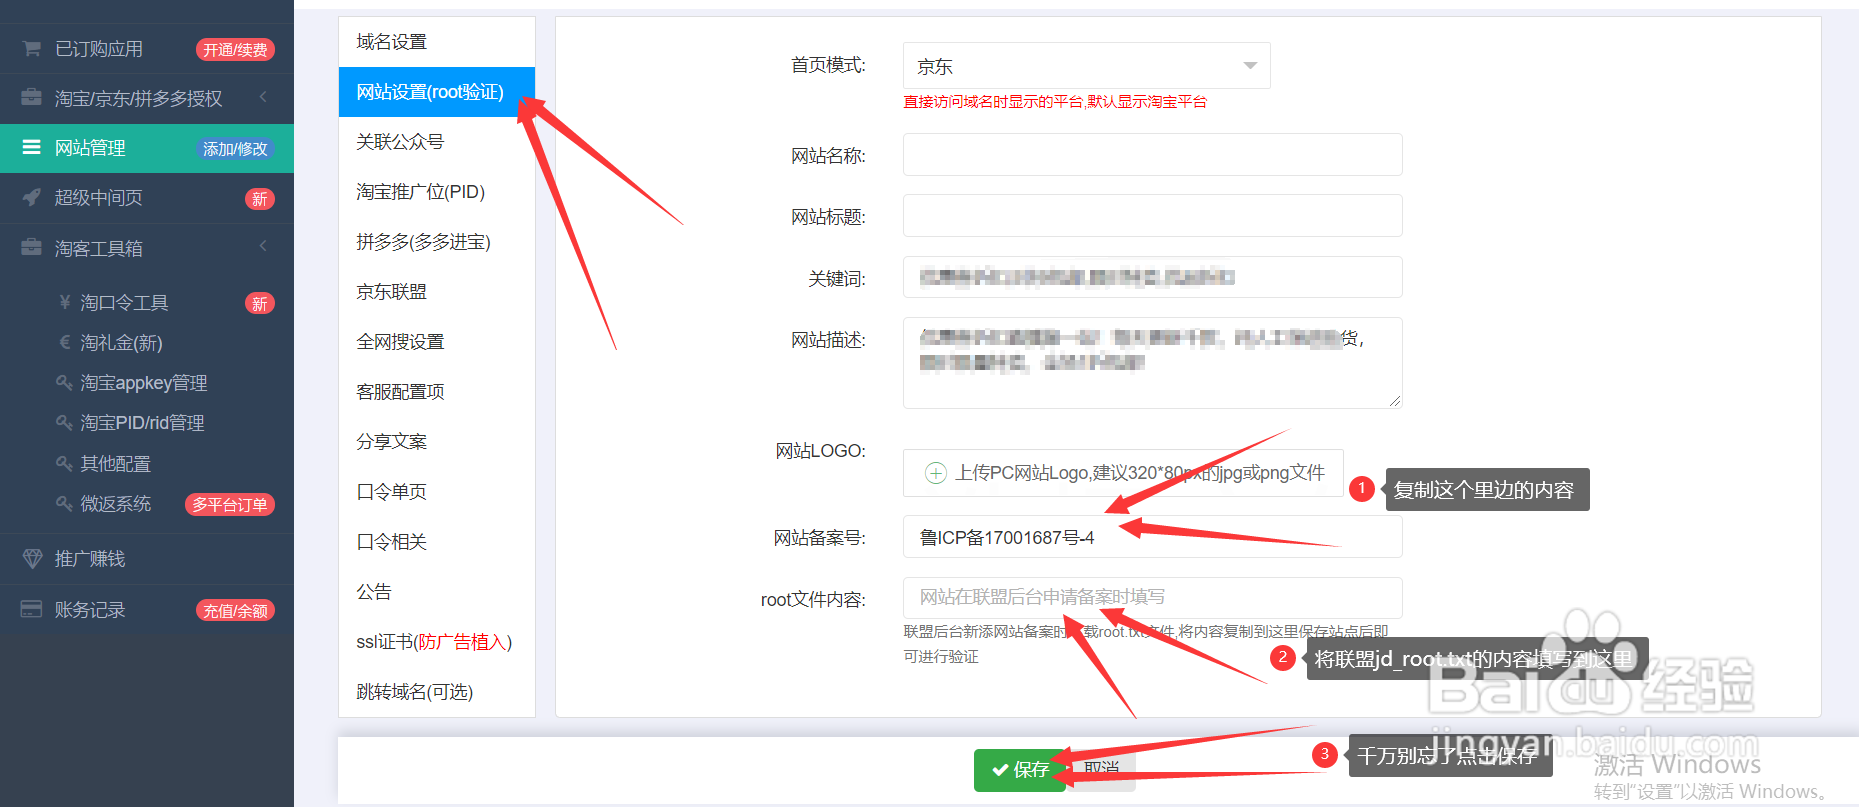
Task: Click the 网站标题 input field
Action: tap(1152, 216)
